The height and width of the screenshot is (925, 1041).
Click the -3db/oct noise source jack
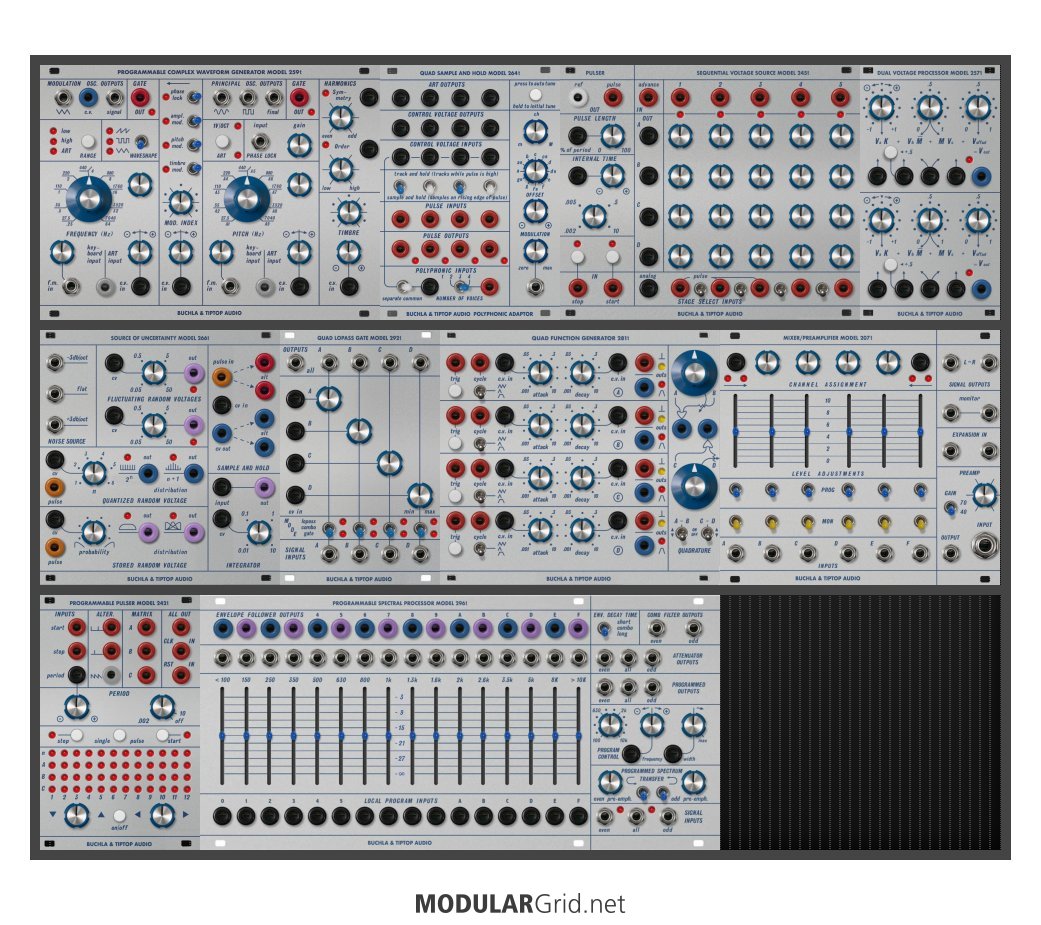tap(55, 363)
